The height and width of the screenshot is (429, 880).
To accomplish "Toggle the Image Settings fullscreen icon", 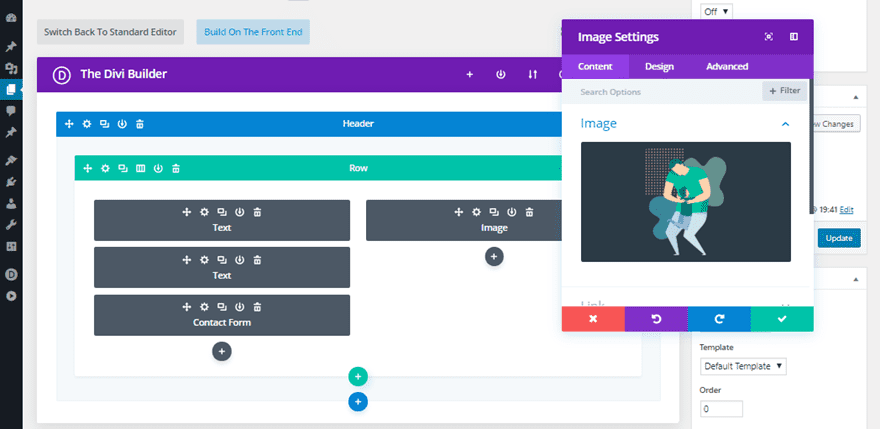I will (769, 37).
